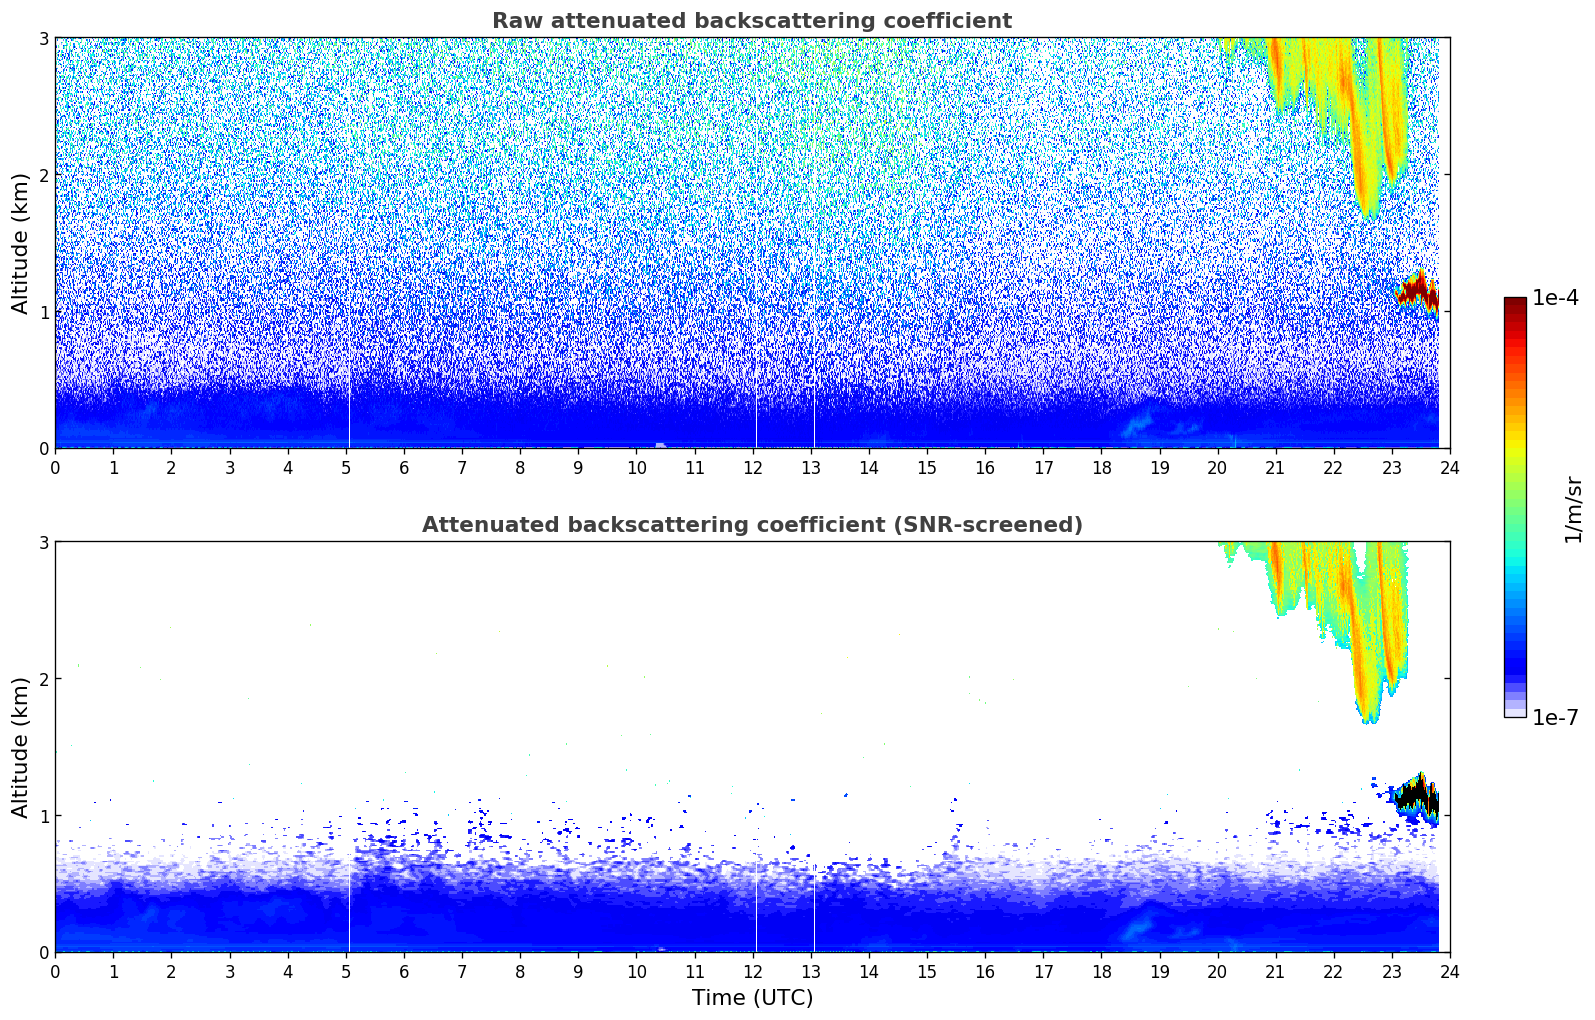This screenshot has width=1595, height=1020.
Task: Click tick label '12' on top plot time axis
Action: coord(752,467)
